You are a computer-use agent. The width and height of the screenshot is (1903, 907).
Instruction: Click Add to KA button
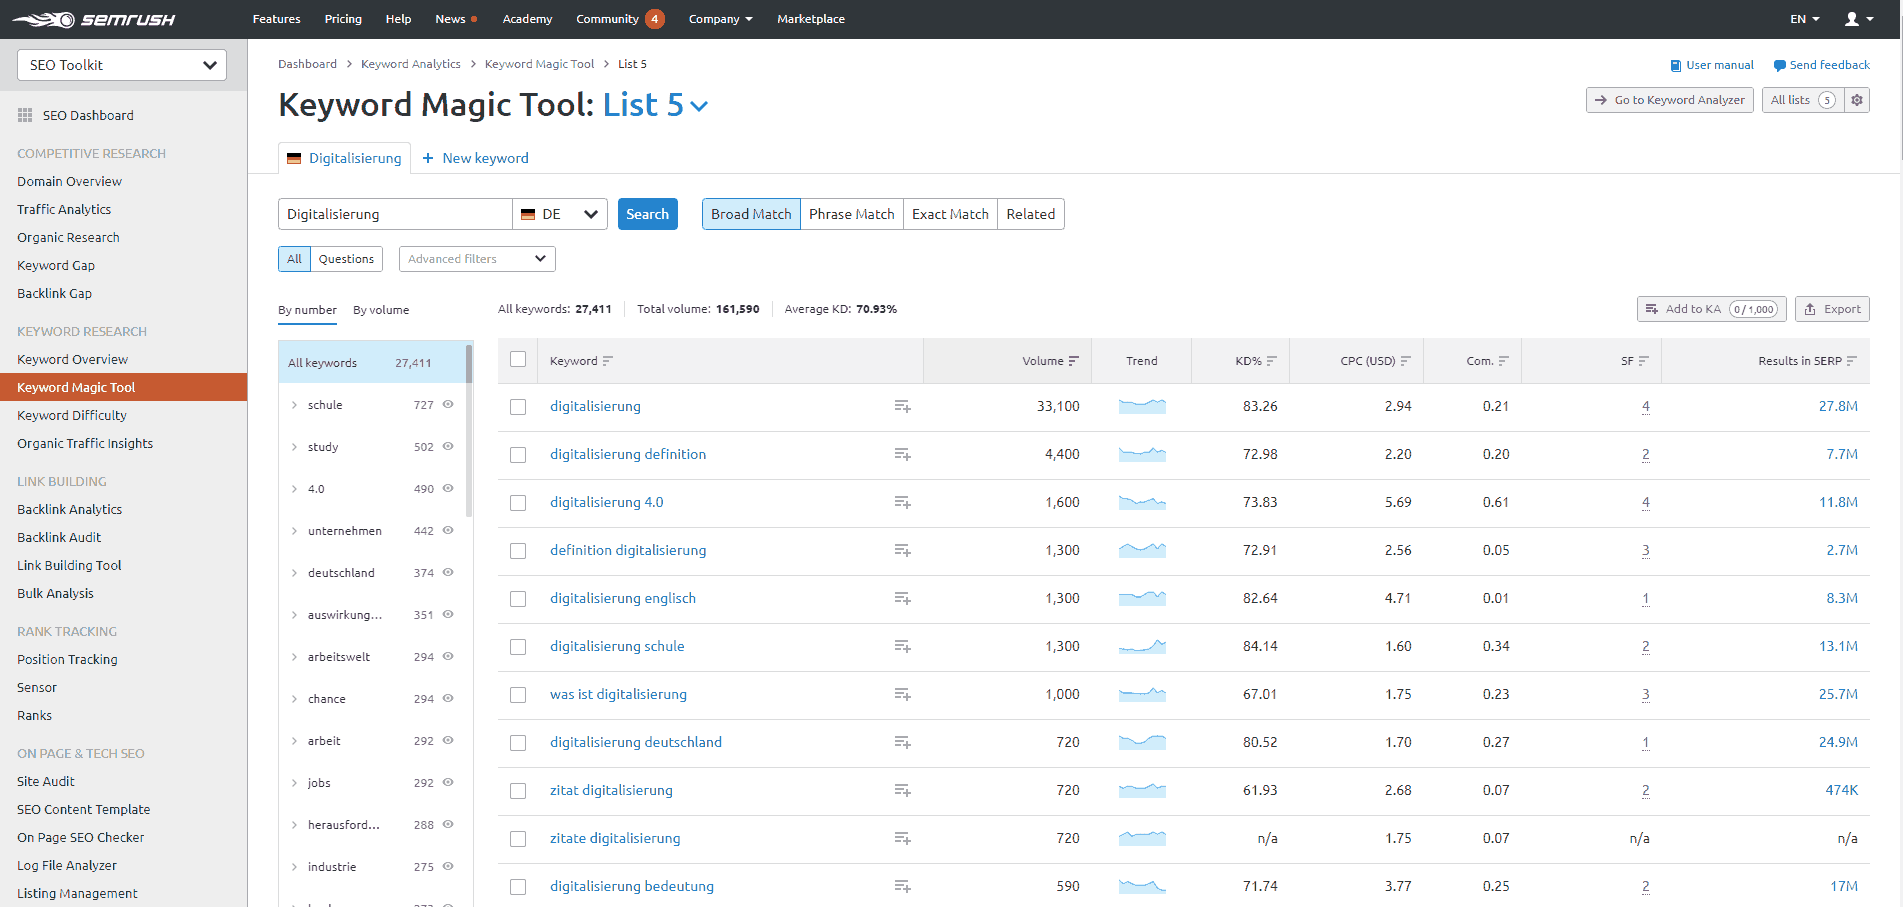point(1711,309)
